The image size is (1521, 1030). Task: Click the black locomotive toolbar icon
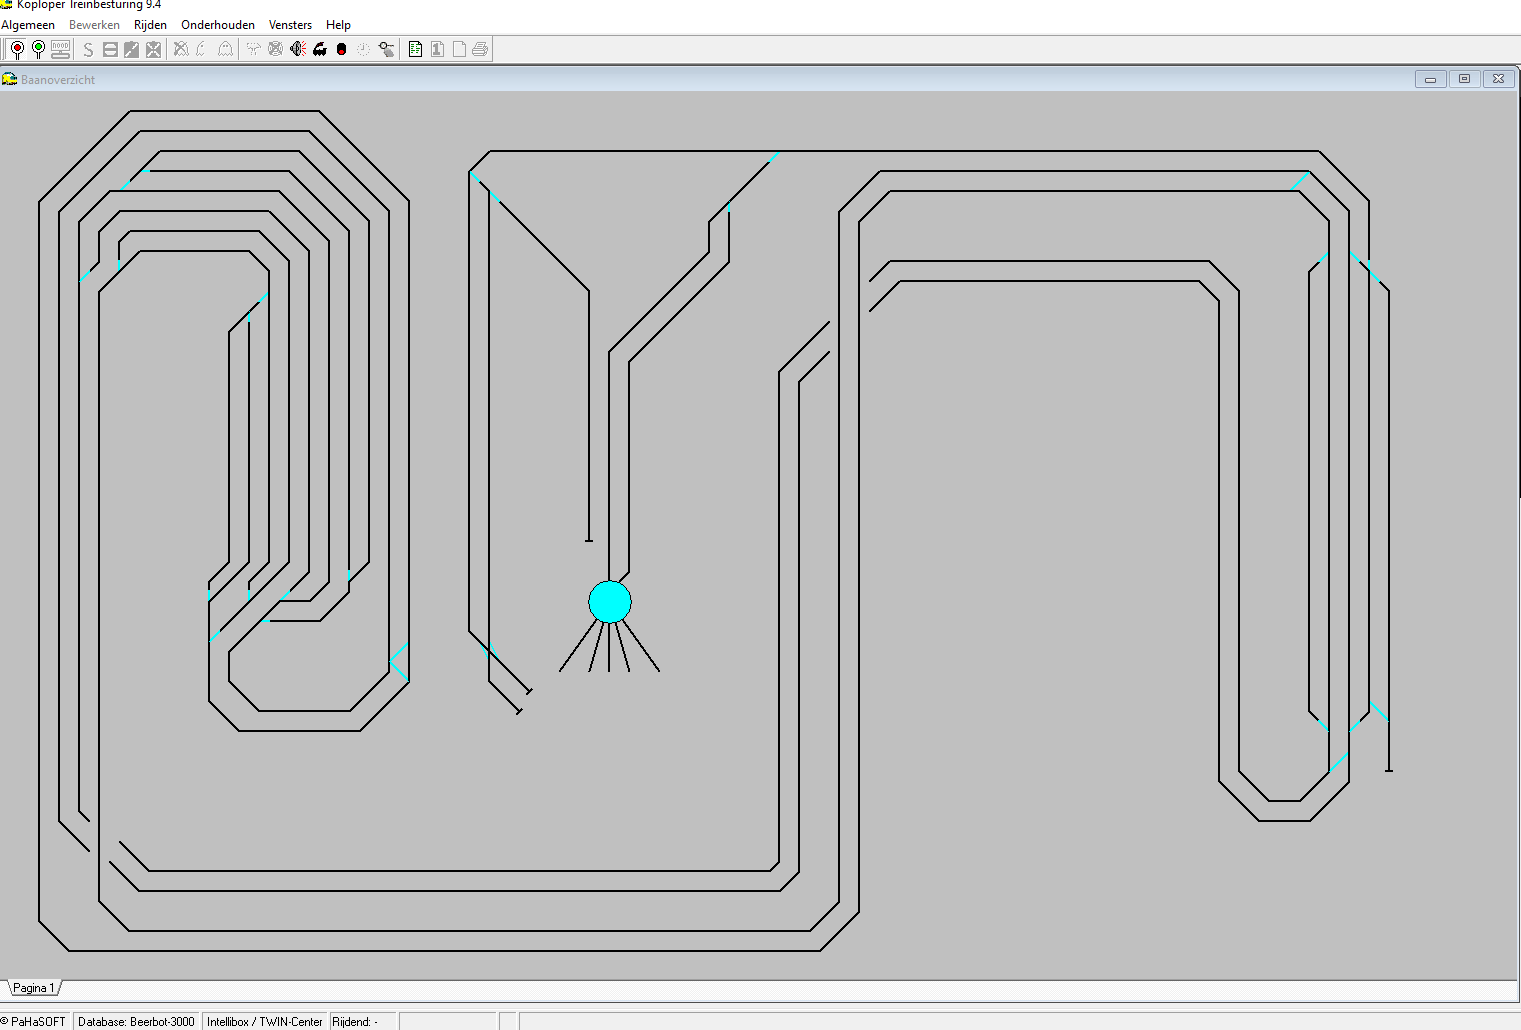point(320,49)
